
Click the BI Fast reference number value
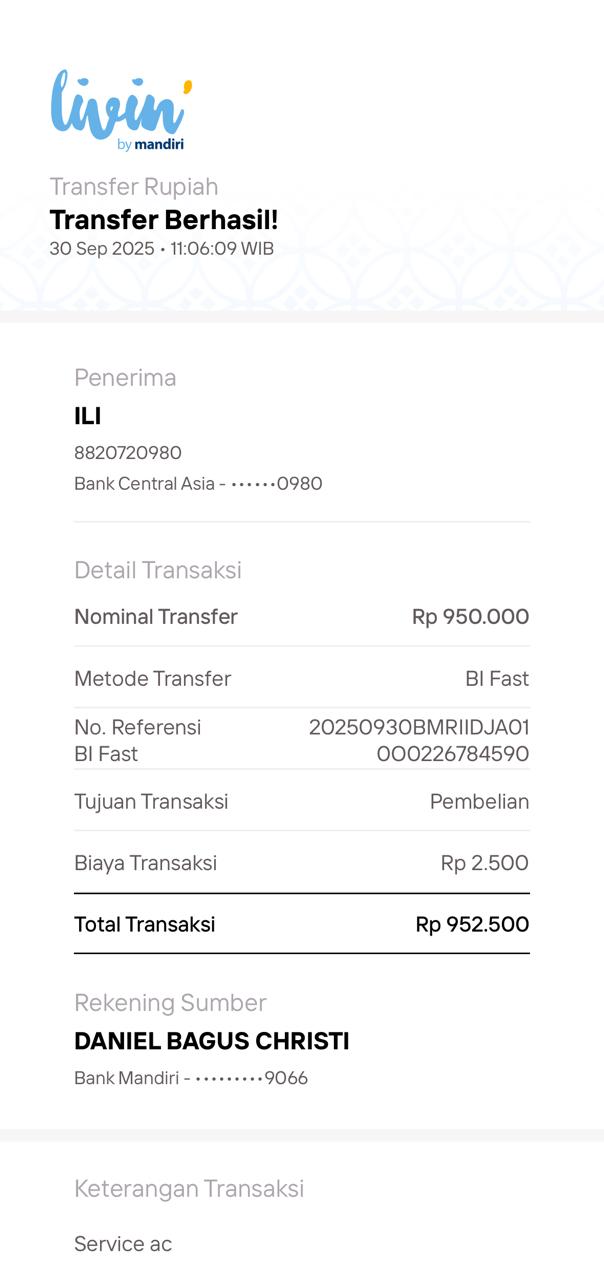click(419, 740)
